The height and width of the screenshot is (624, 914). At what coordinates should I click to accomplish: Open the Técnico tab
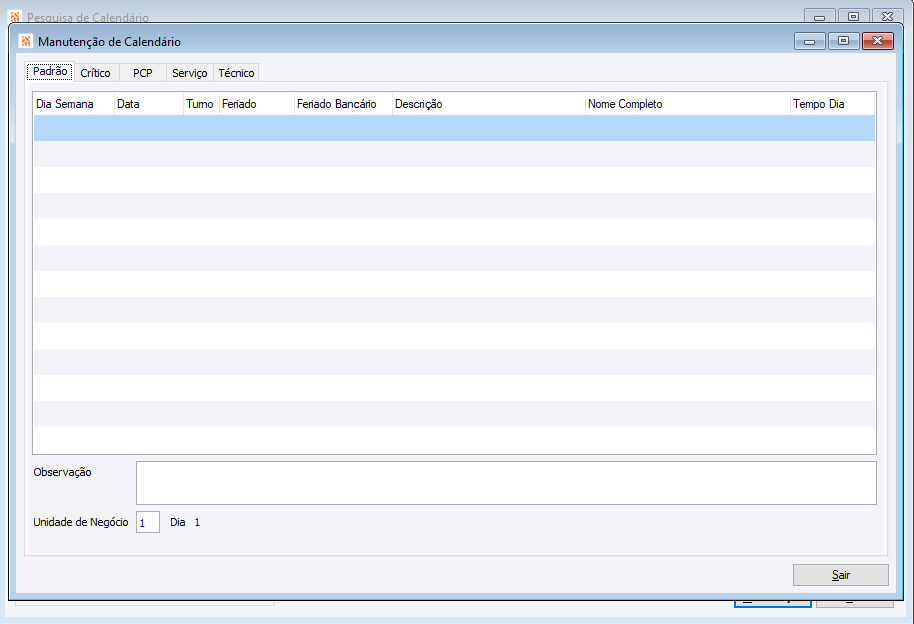pyautogui.click(x=236, y=73)
